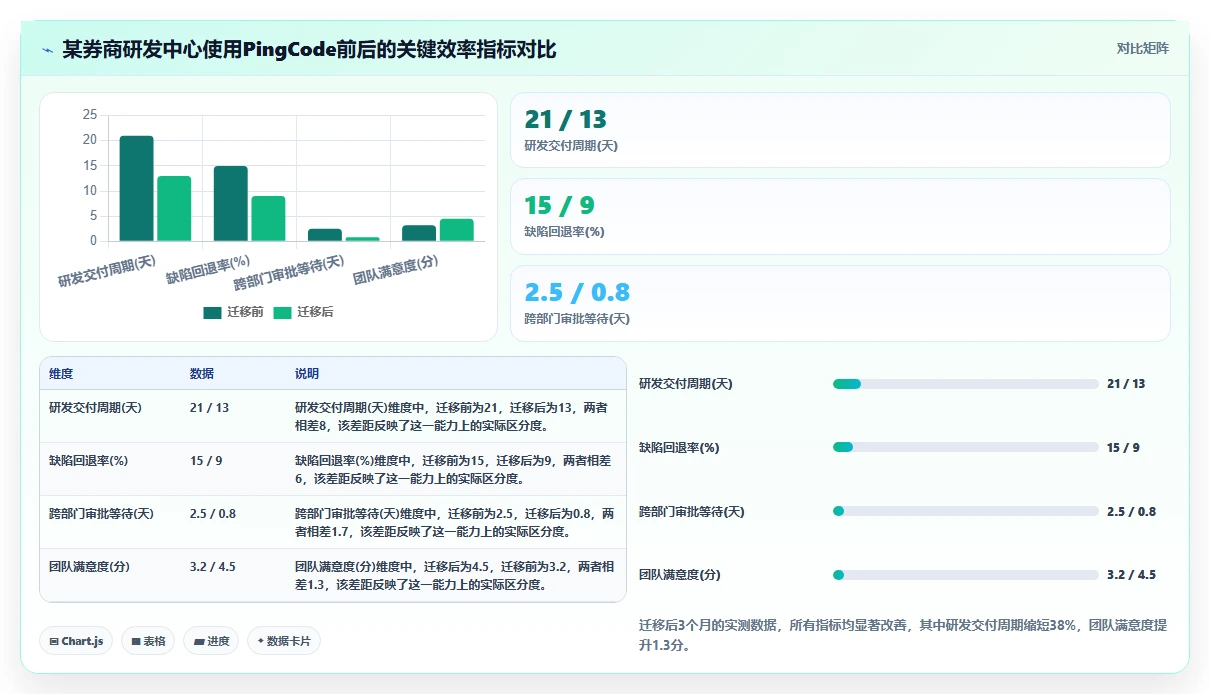
Task: Click the 表格 tag chip
Action: pyautogui.click(x=147, y=641)
